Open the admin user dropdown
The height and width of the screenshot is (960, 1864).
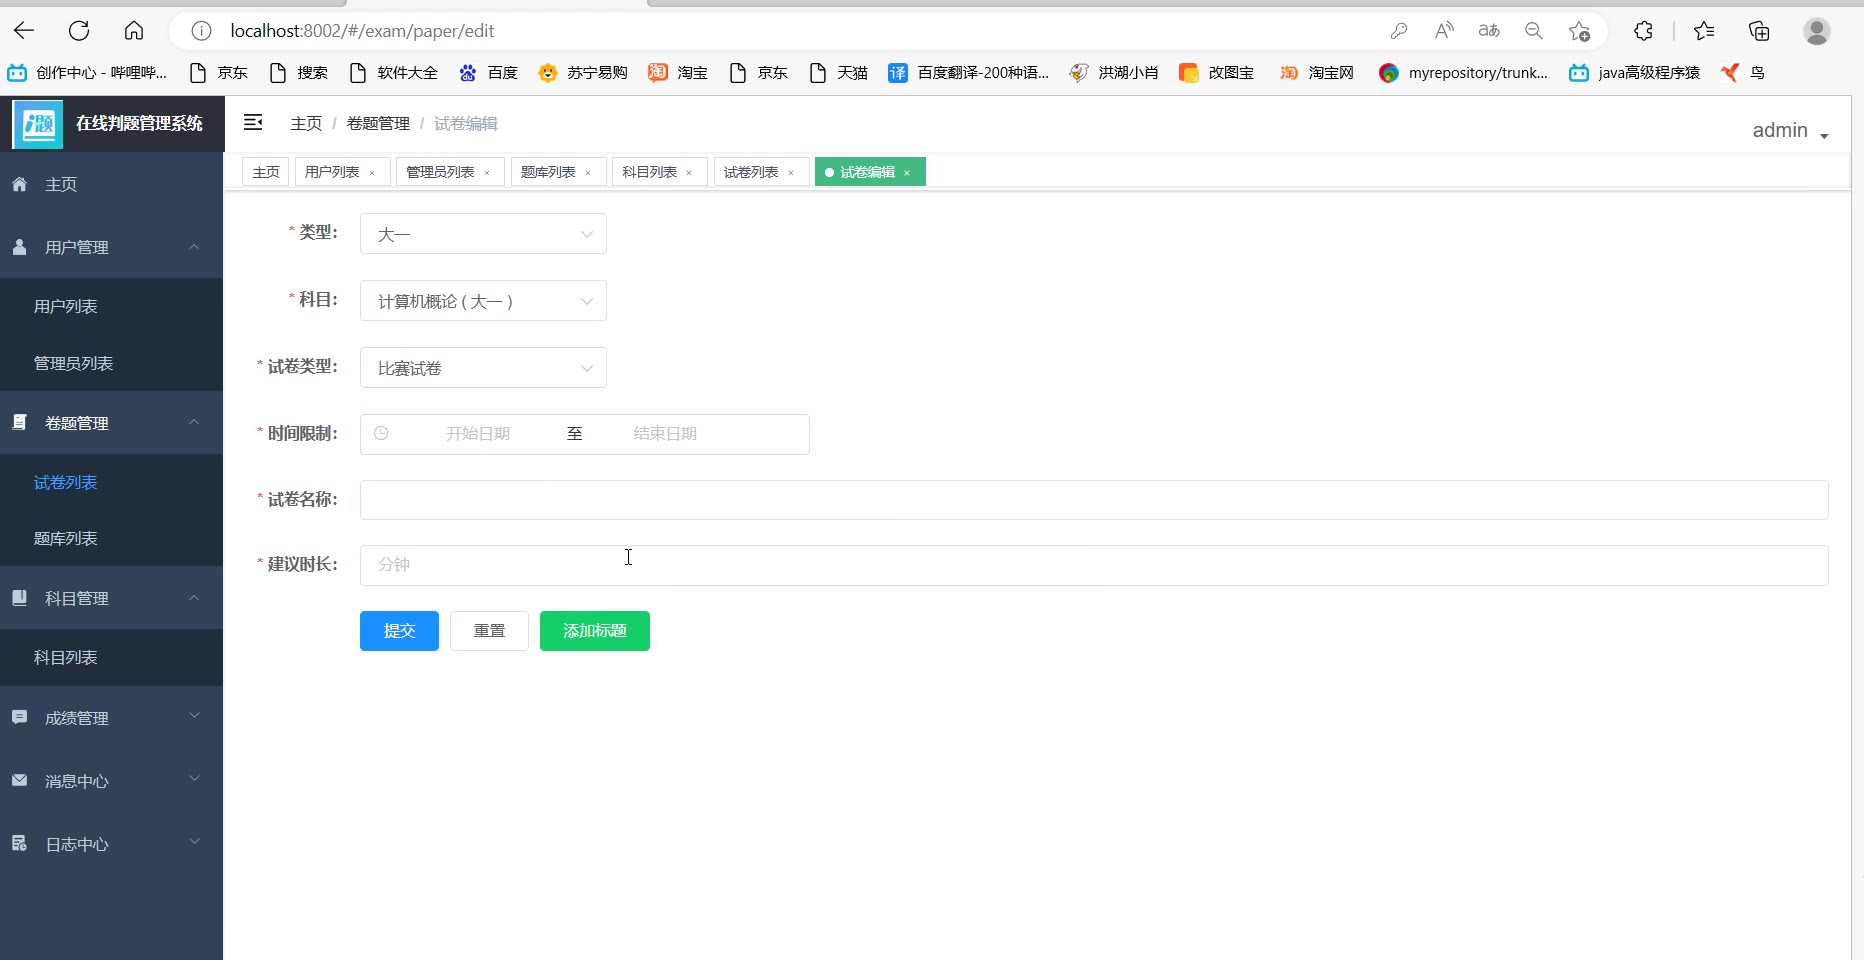[x=1790, y=130]
